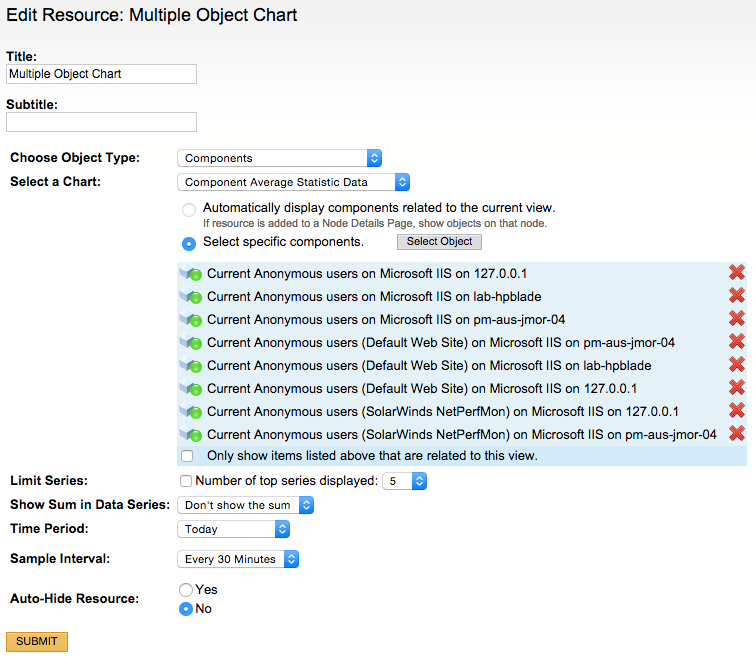This screenshot has height=657, width=756.
Task: Check the Number of top series displayed box
Action: (186, 481)
